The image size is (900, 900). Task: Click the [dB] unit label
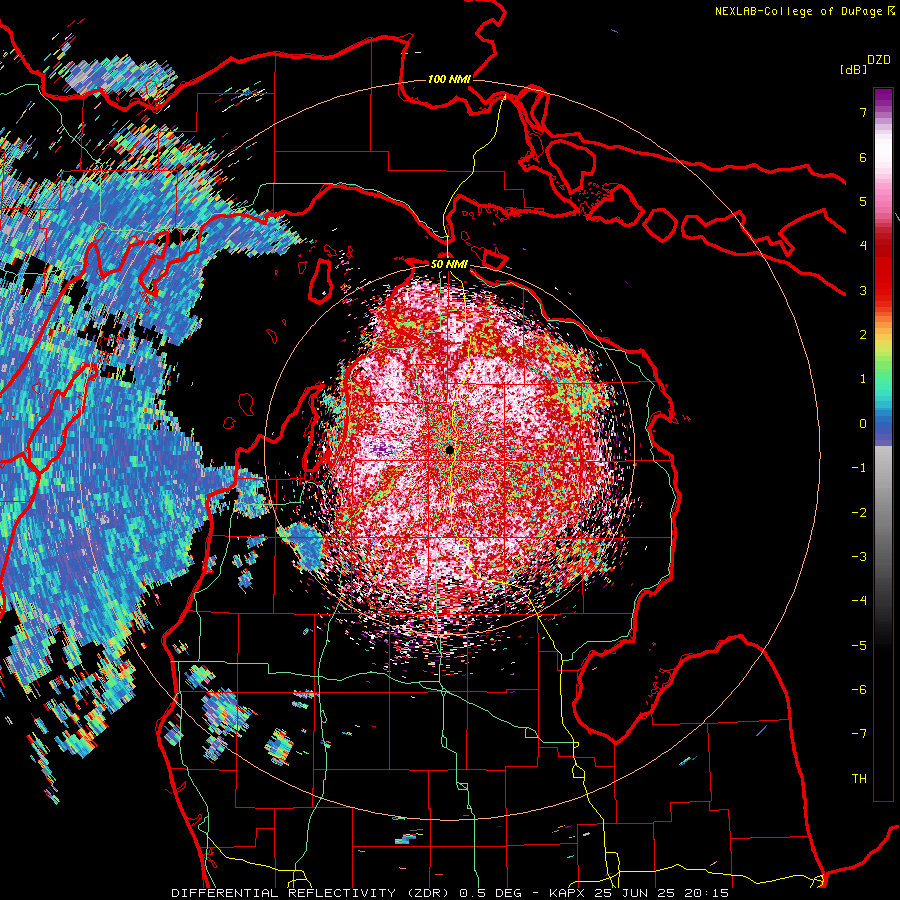coord(853,69)
